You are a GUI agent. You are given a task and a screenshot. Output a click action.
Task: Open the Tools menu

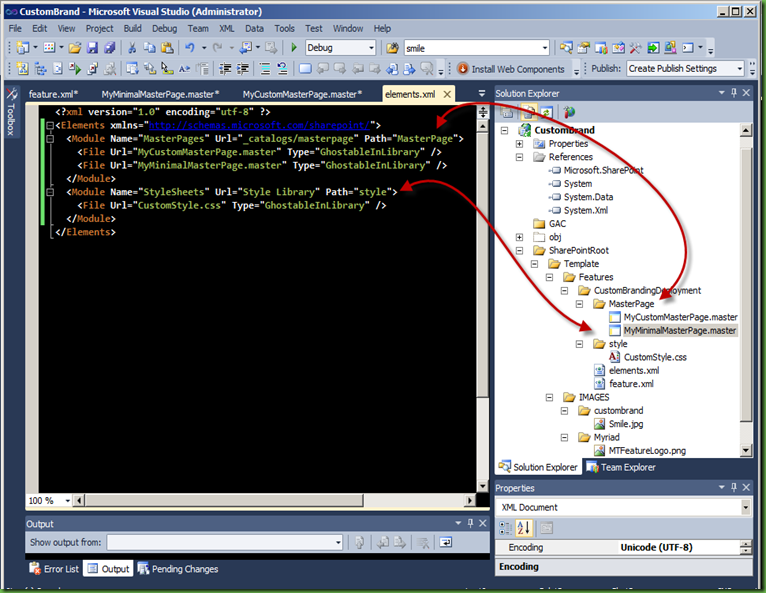pyautogui.click(x=284, y=28)
